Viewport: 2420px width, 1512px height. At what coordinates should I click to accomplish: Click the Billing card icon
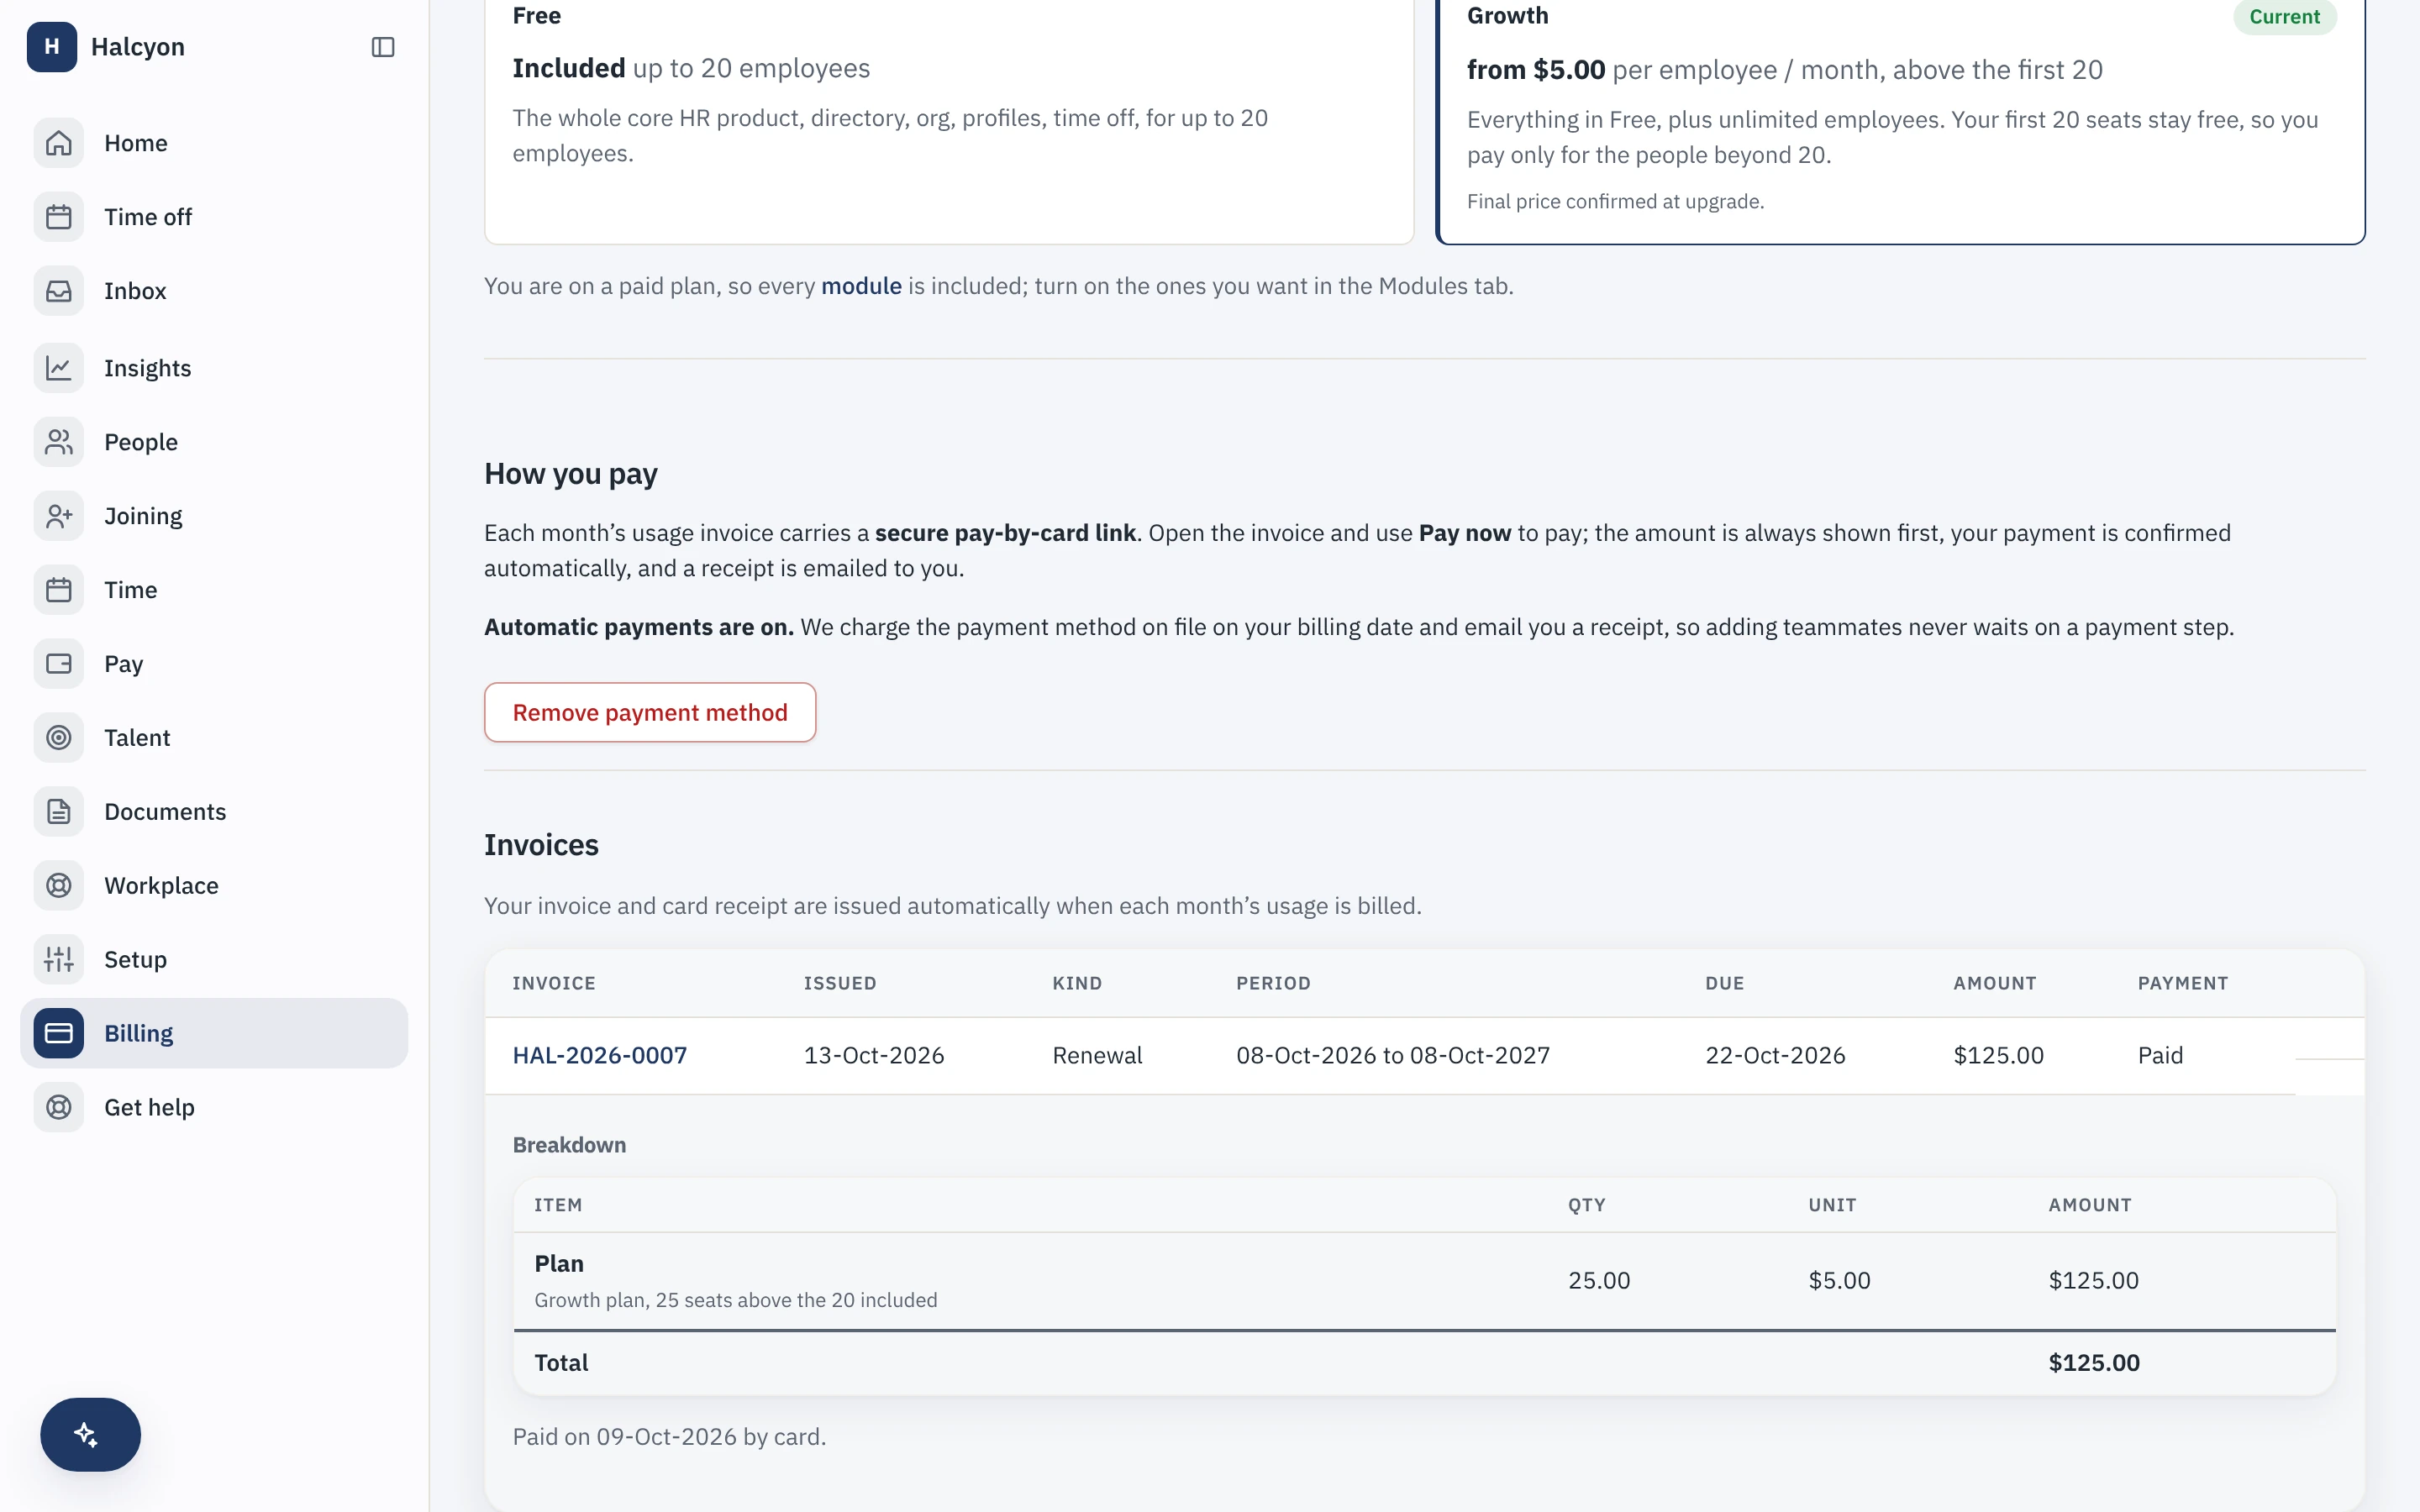[59, 1033]
